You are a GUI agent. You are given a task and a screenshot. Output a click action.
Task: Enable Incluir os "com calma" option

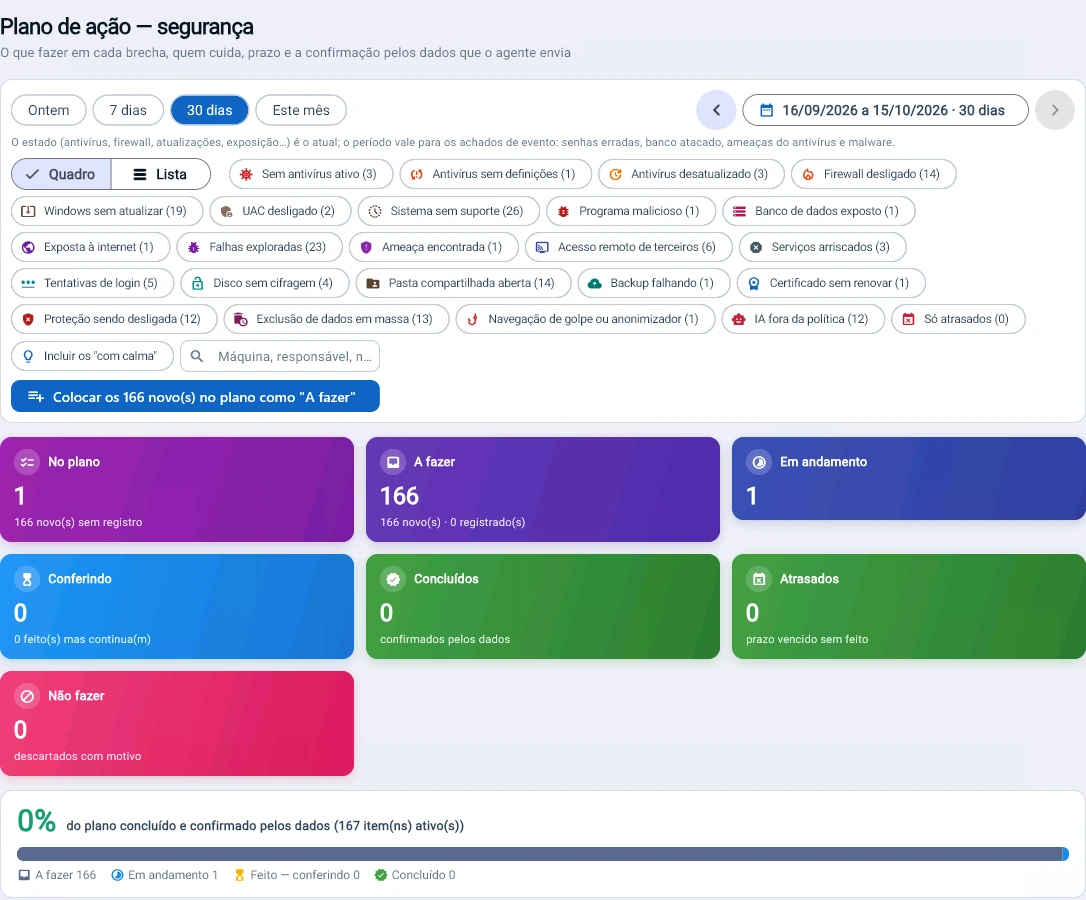pyautogui.click(x=92, y=356)
